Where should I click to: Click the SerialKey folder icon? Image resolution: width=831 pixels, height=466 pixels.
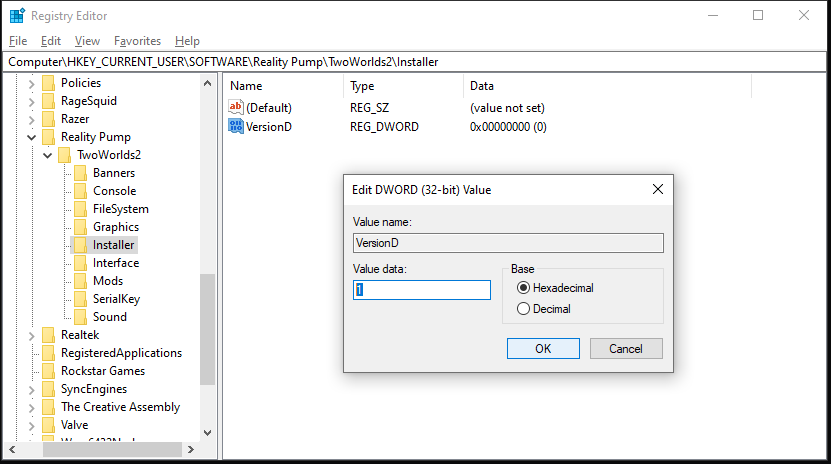click(x=80, y=299)
